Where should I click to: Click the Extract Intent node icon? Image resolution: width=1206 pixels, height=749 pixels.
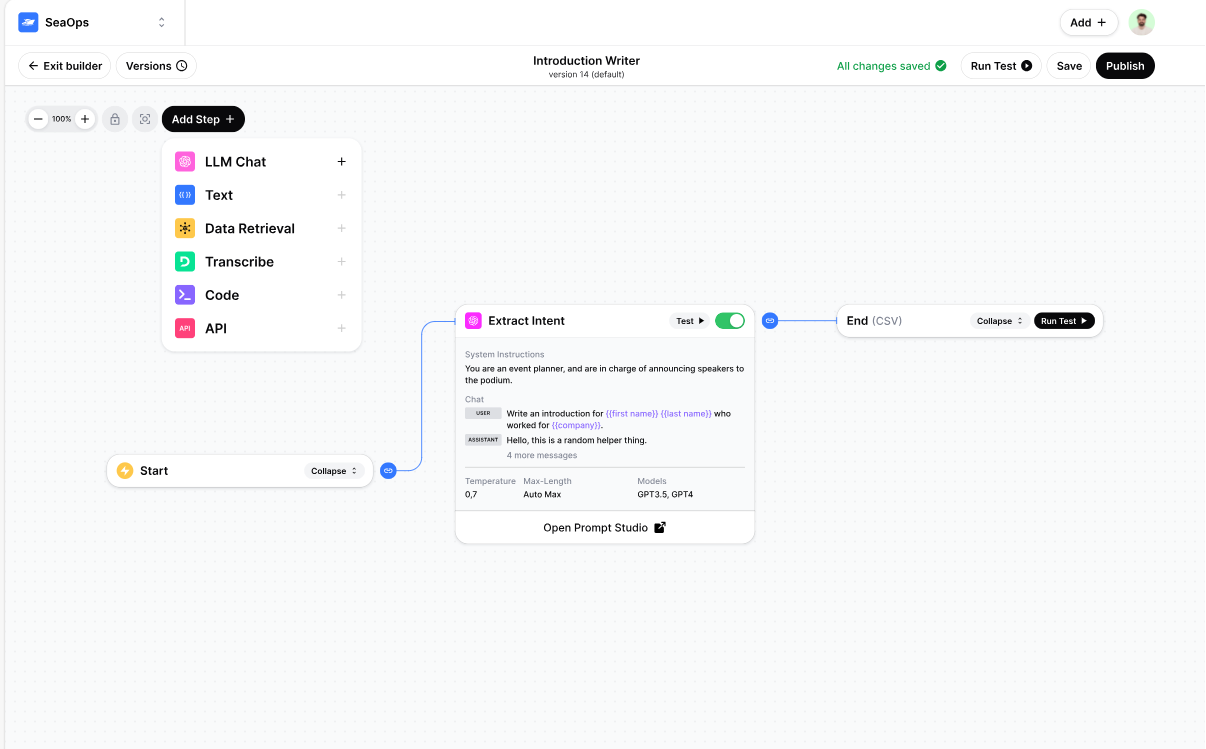(x=473, y=321)
